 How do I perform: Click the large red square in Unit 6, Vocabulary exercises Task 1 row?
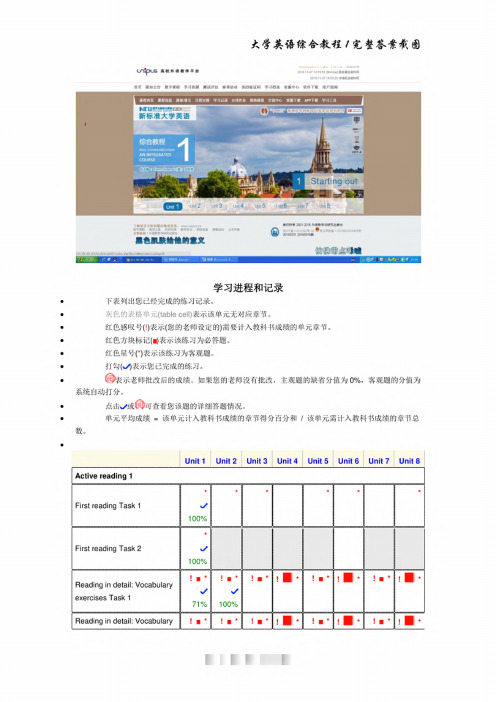click(x=348, y=577)
